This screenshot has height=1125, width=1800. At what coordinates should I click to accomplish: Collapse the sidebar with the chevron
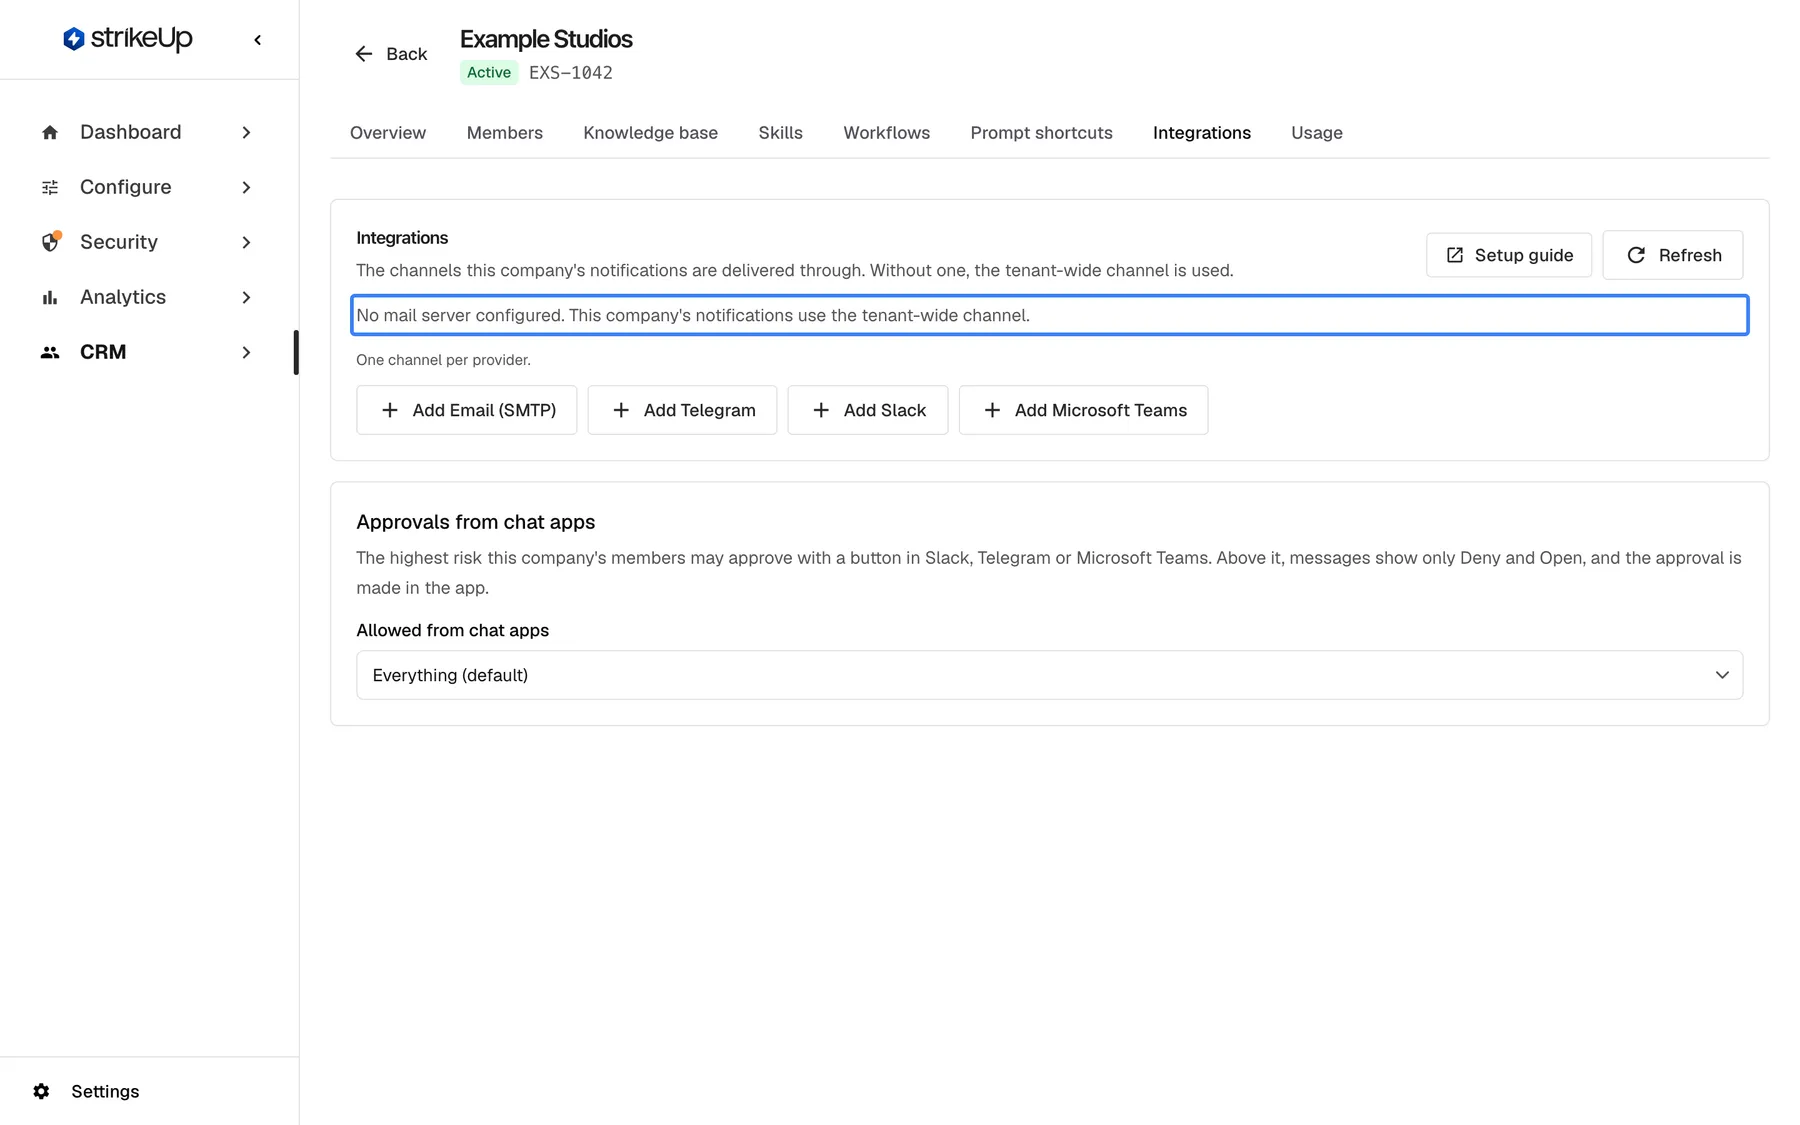click(258, 40)
